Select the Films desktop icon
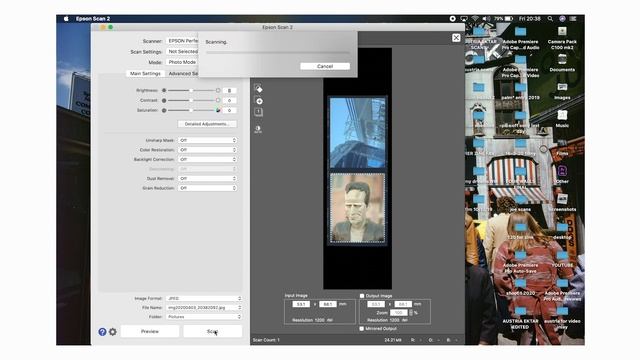 [x=562, y=147]
